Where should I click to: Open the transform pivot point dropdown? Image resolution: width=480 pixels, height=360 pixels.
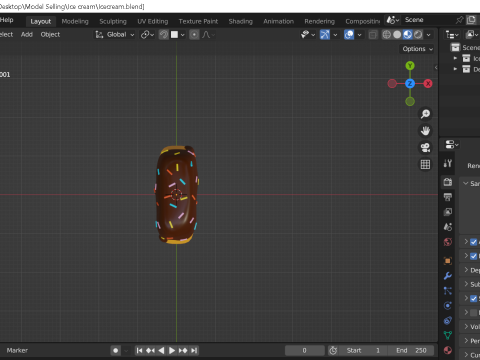click(147, 35)
